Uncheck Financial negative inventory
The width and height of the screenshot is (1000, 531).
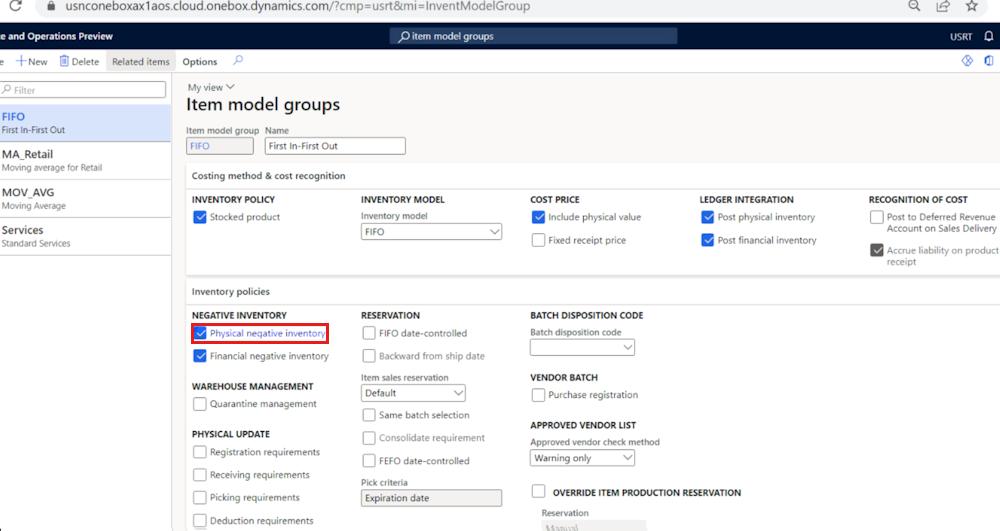200,356
